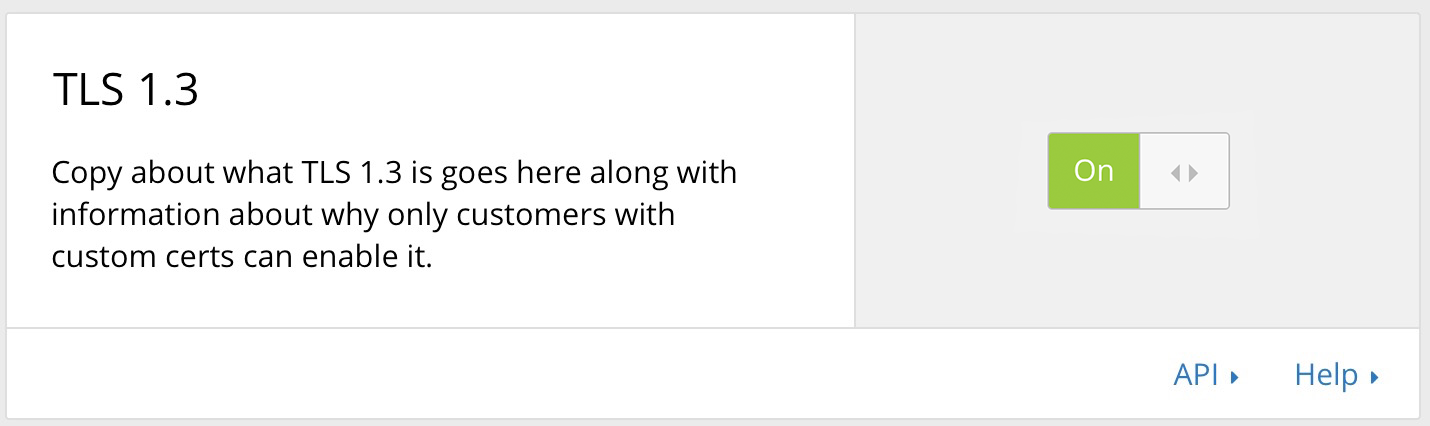Expand the API section in footer

[1206, 375]
